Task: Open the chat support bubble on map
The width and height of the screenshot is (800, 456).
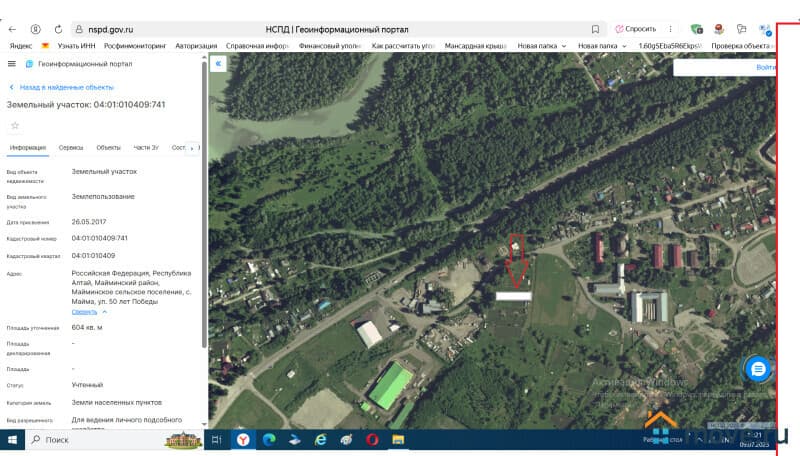Action: [758, 369]
